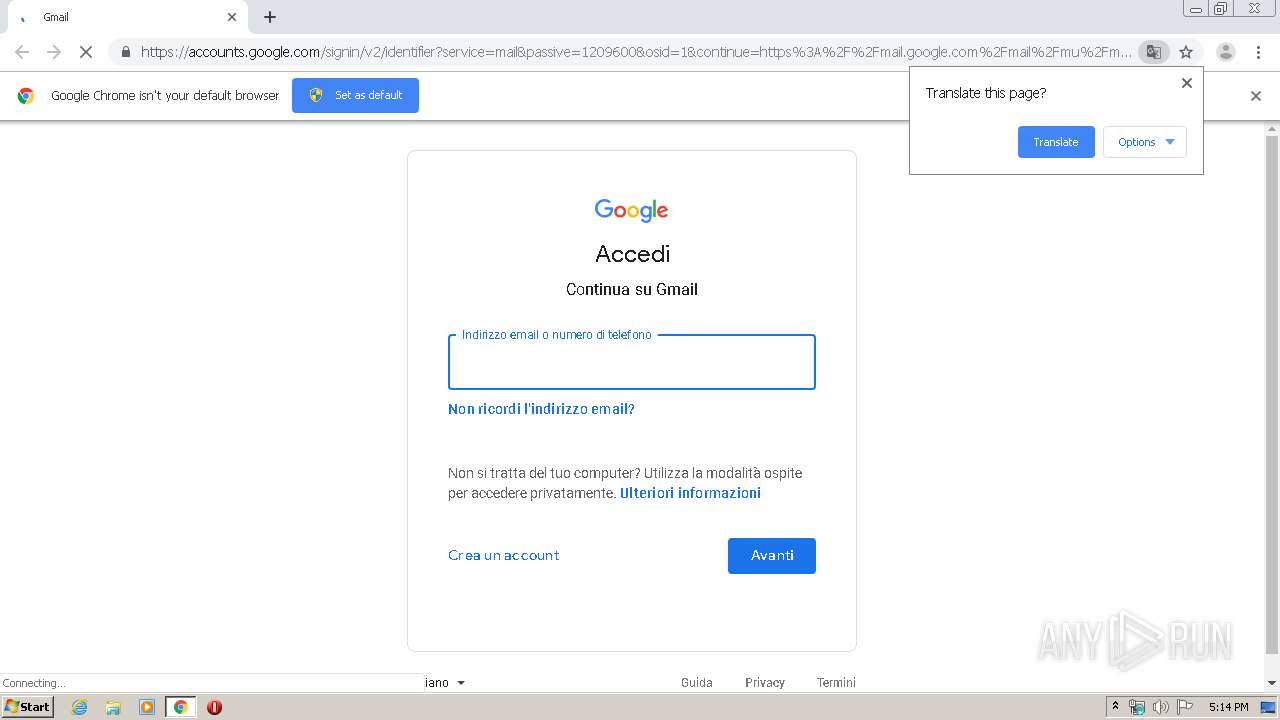Close the Translate this page popup
Image resolution: width=1280 pixels, height=720 pixels.
coord(1187,83)
